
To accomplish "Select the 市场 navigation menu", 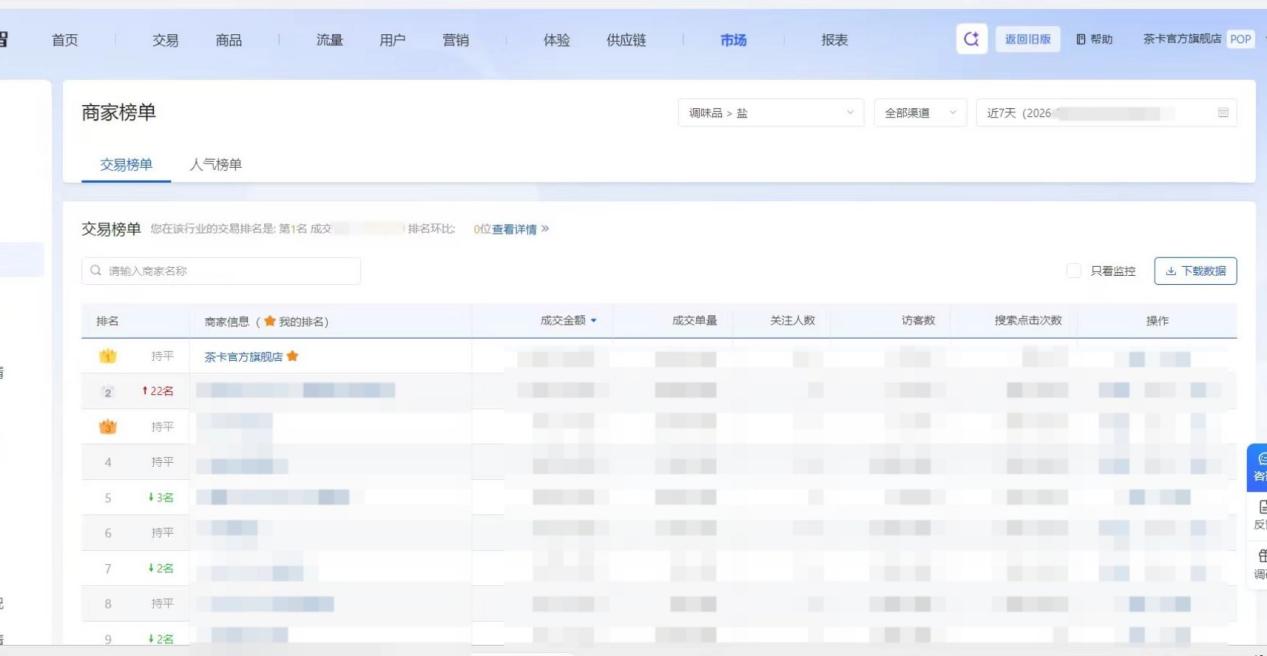I will (x=733, y=40).
